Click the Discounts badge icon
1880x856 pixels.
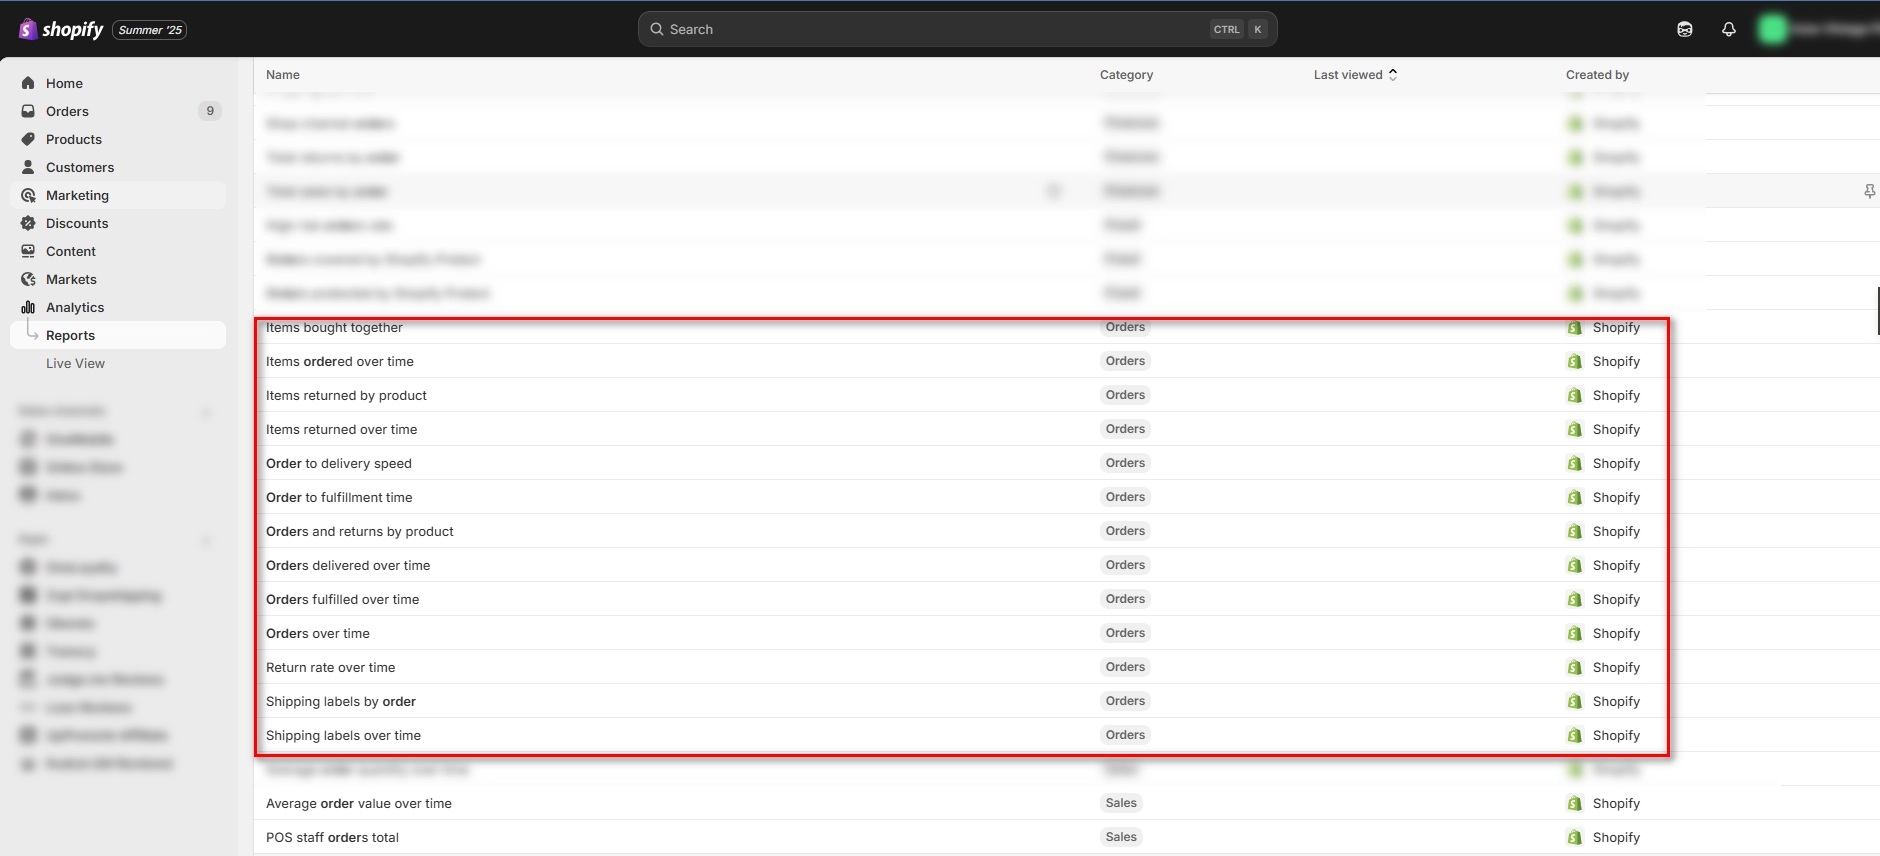[x=28, y=223]
